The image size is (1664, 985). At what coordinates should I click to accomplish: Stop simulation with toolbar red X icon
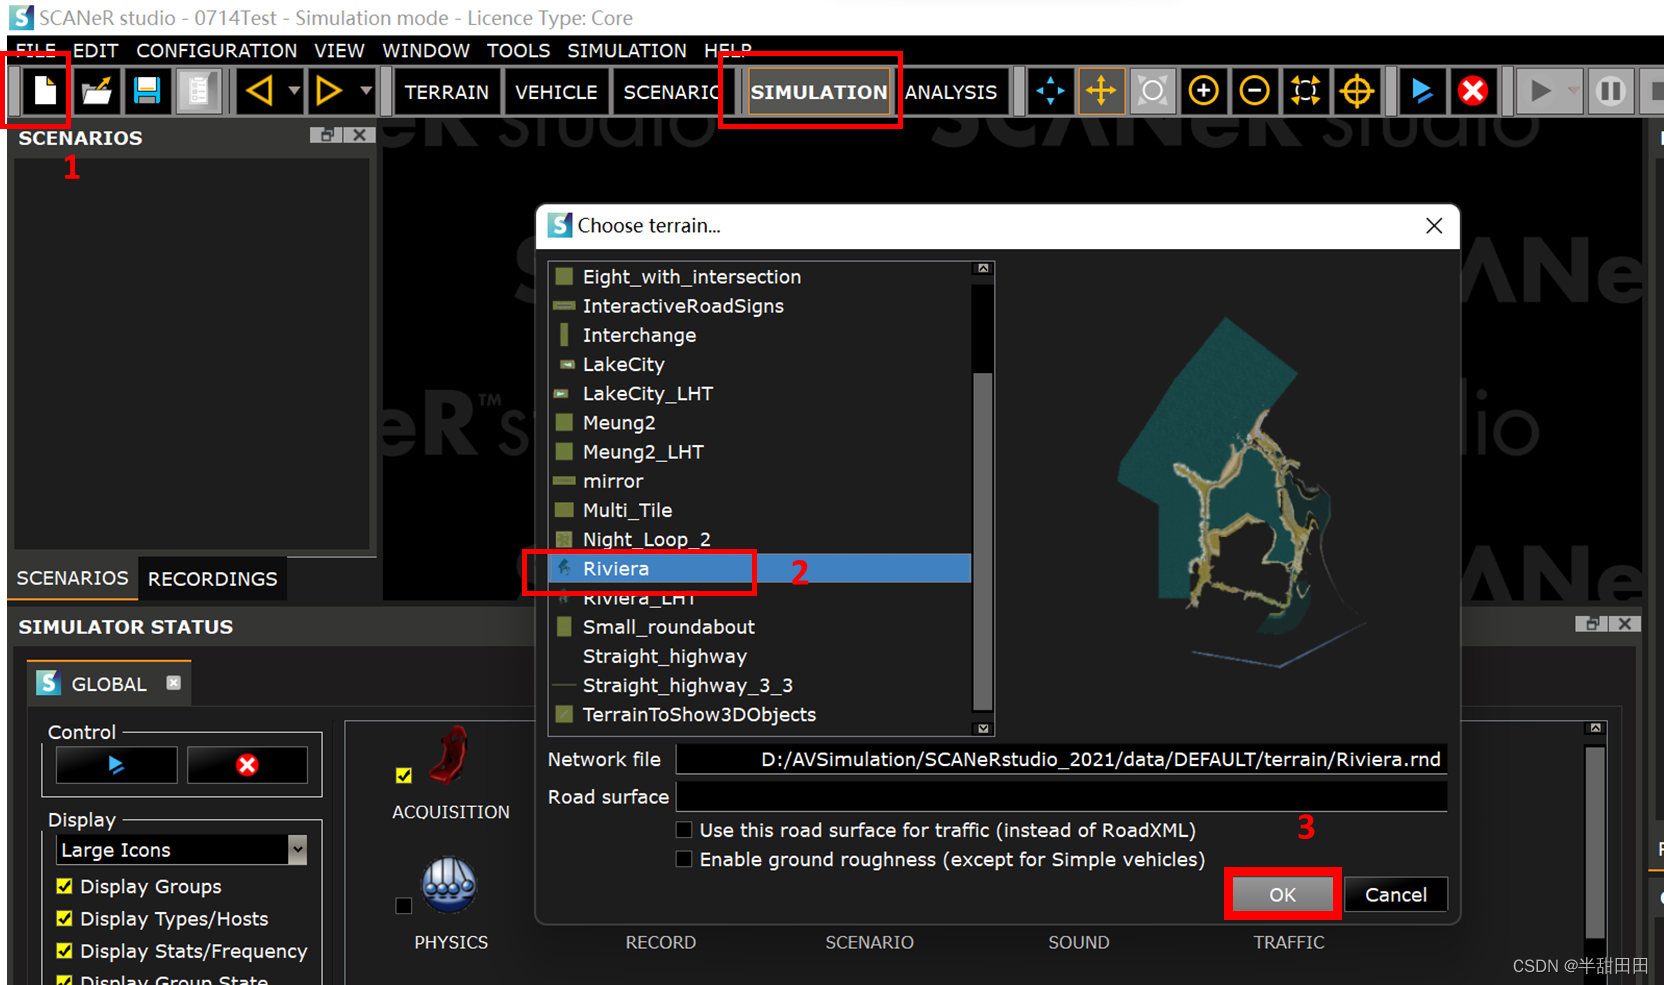tap(1472, 91)
